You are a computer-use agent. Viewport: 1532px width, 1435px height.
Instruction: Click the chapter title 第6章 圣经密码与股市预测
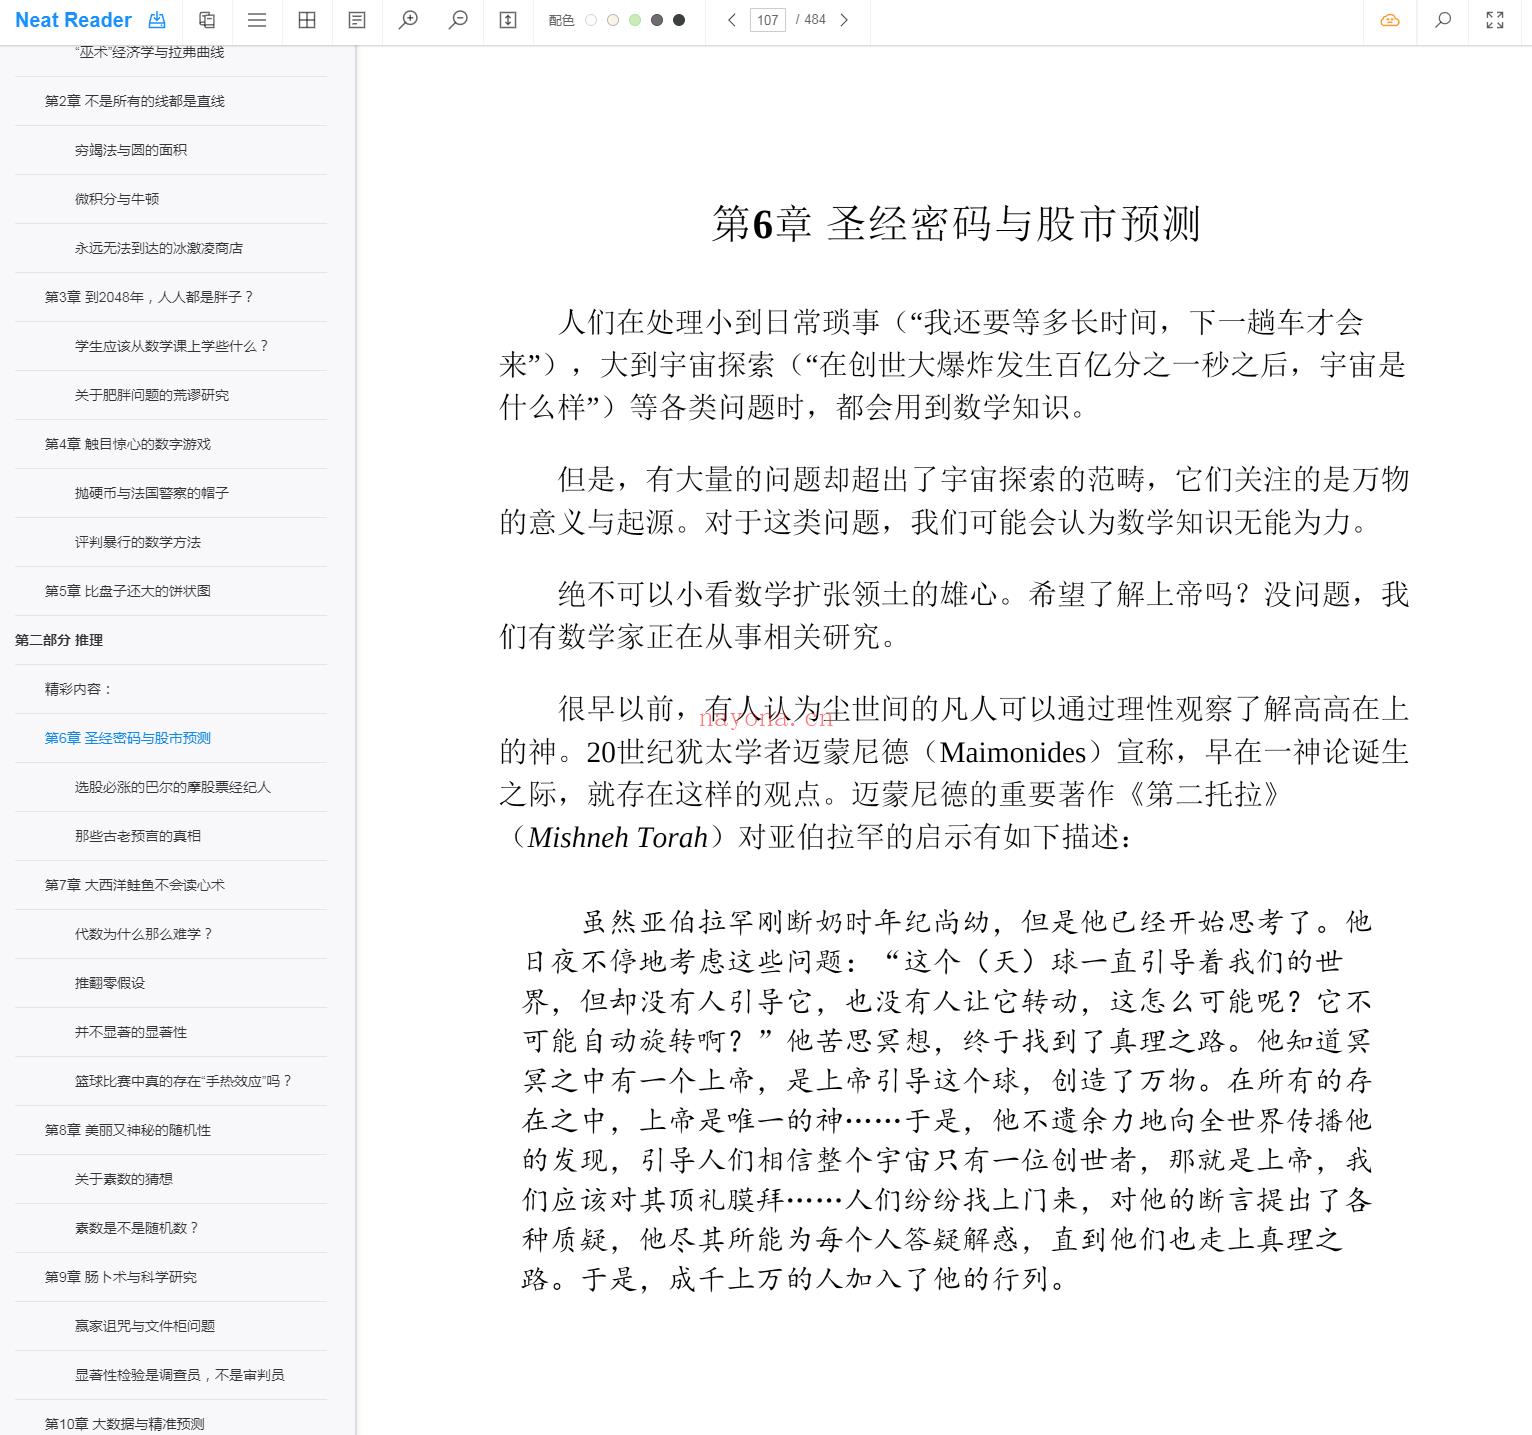click(955, 223)
